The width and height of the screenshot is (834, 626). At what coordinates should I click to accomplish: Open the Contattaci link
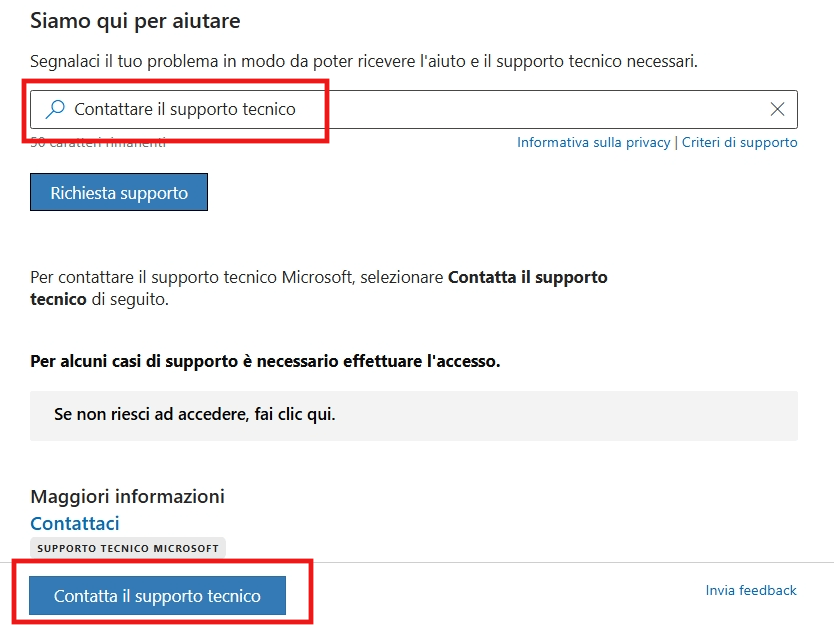[x=75, y=523]
